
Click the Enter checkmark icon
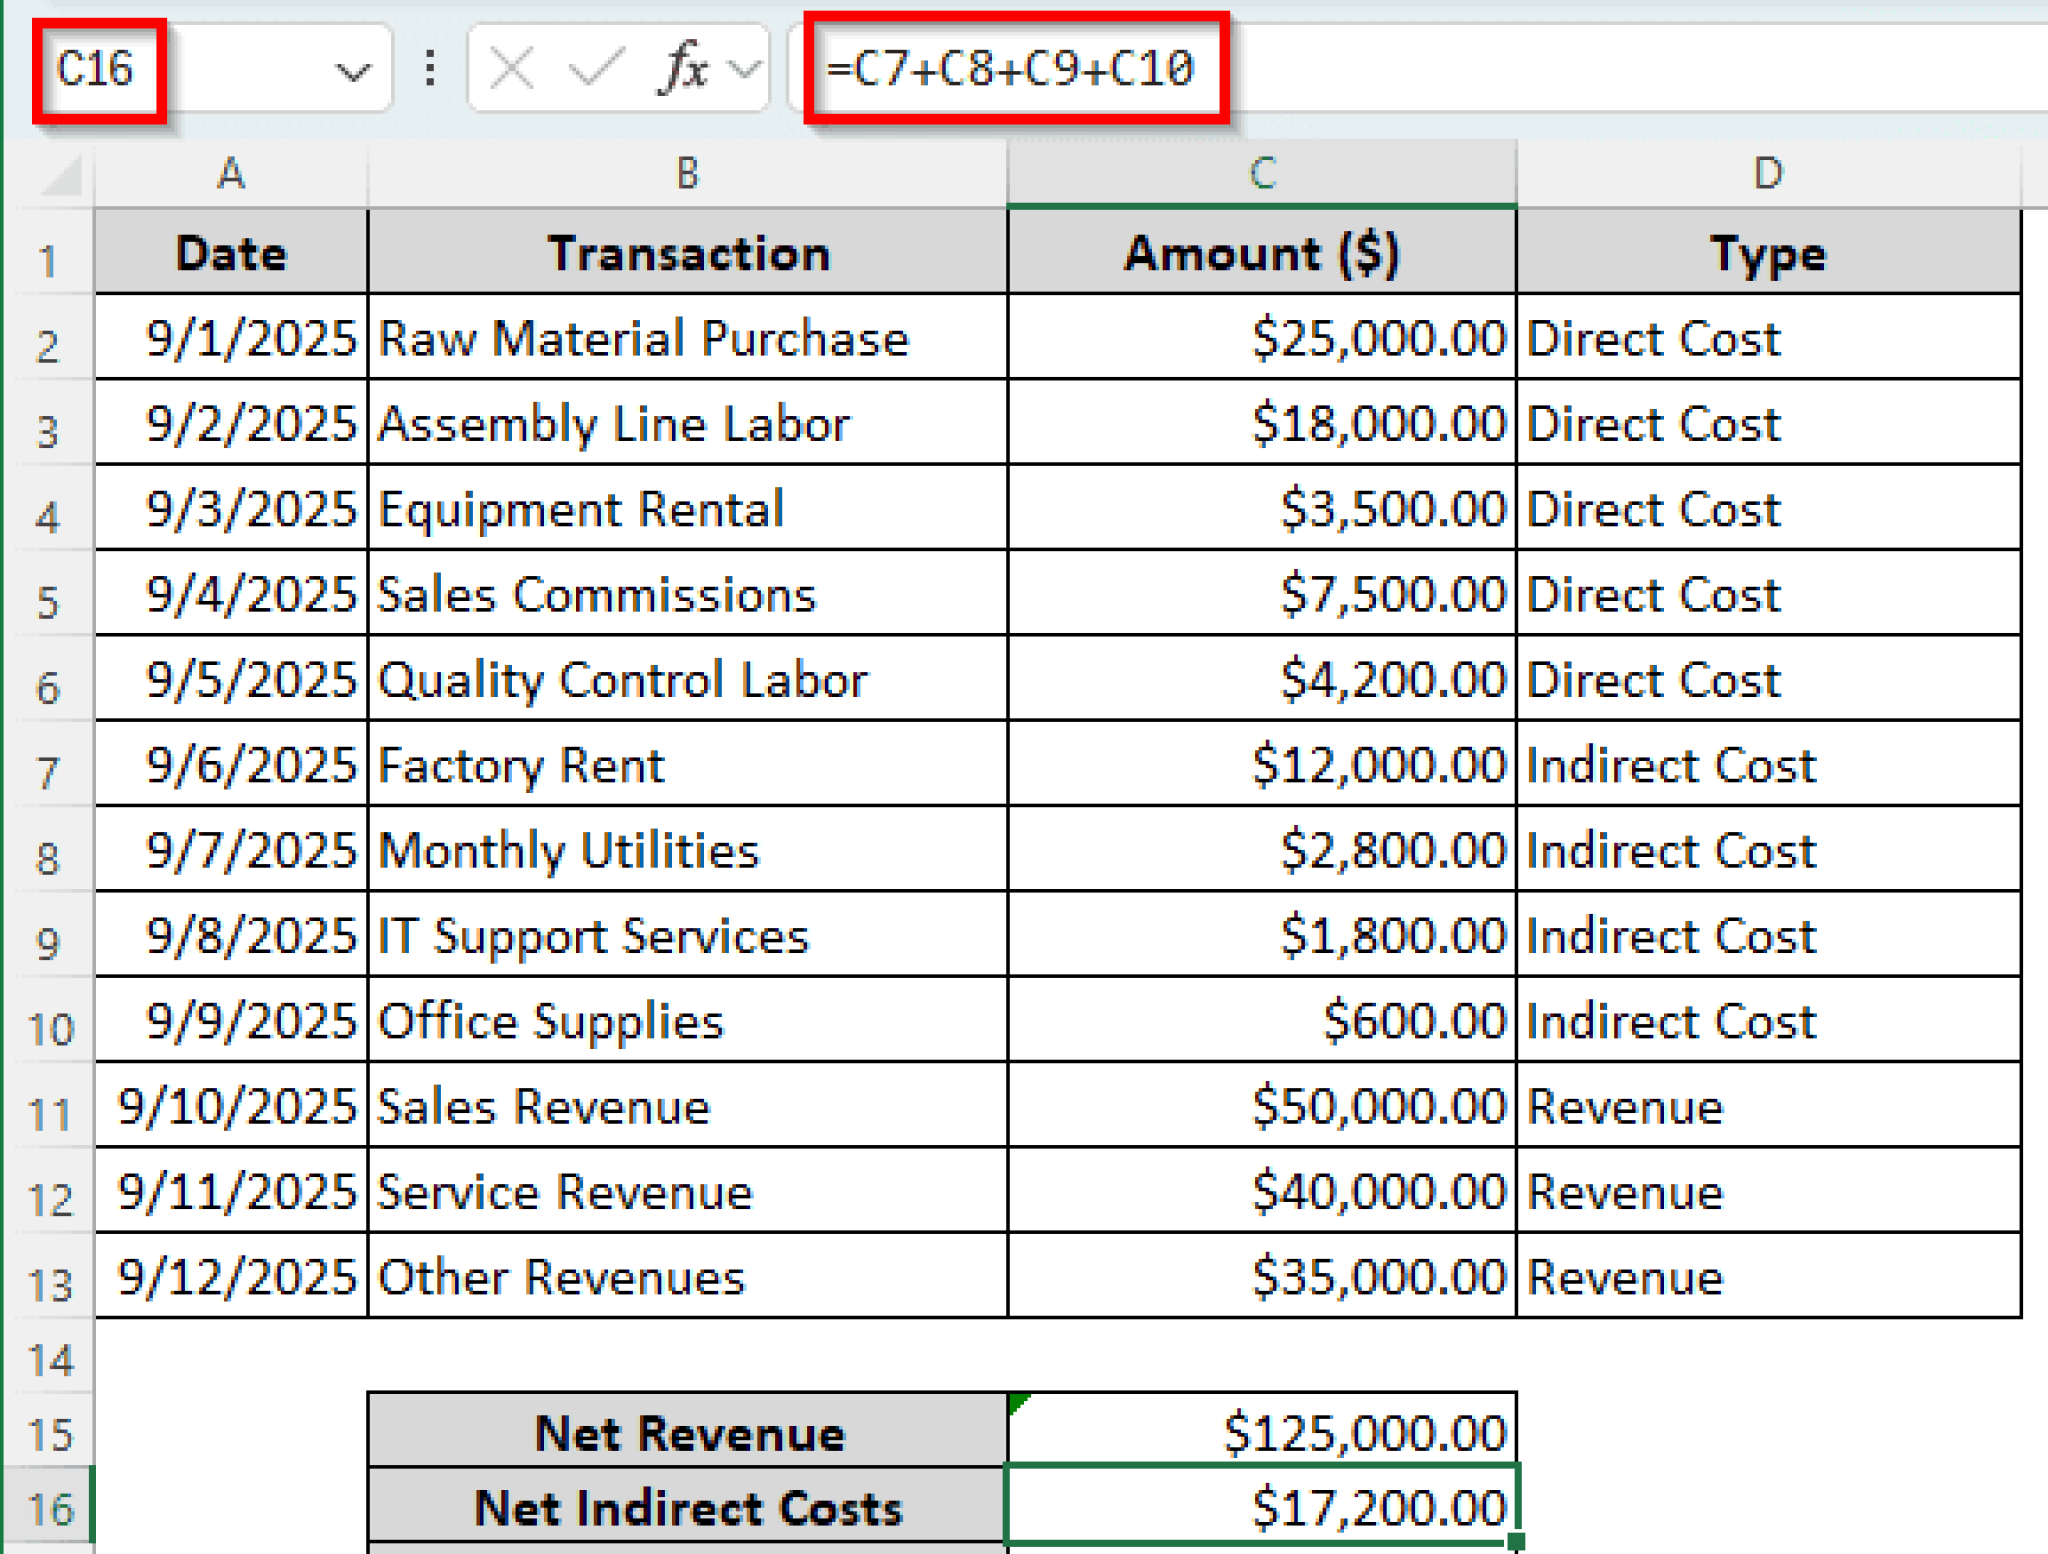594,68
